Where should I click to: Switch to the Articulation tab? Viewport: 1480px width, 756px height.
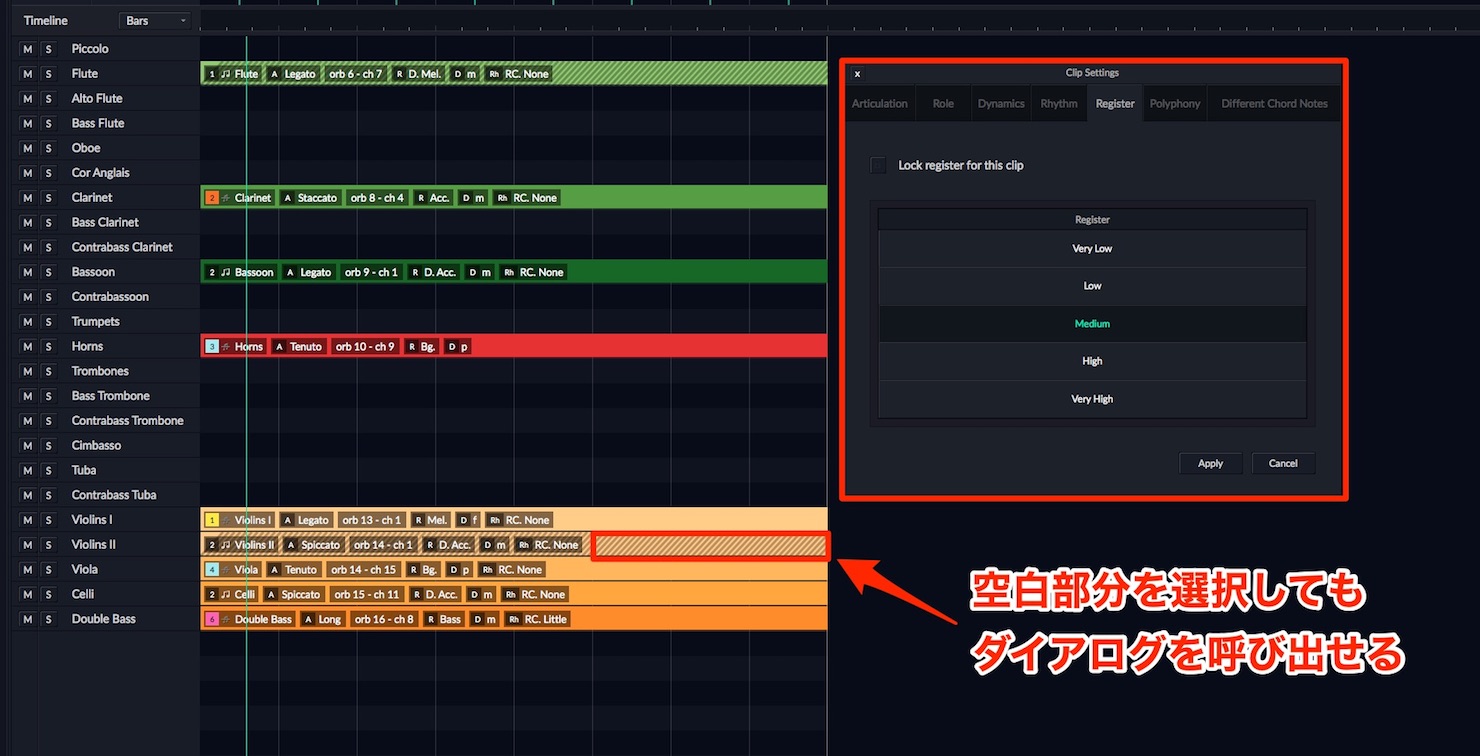880,104
